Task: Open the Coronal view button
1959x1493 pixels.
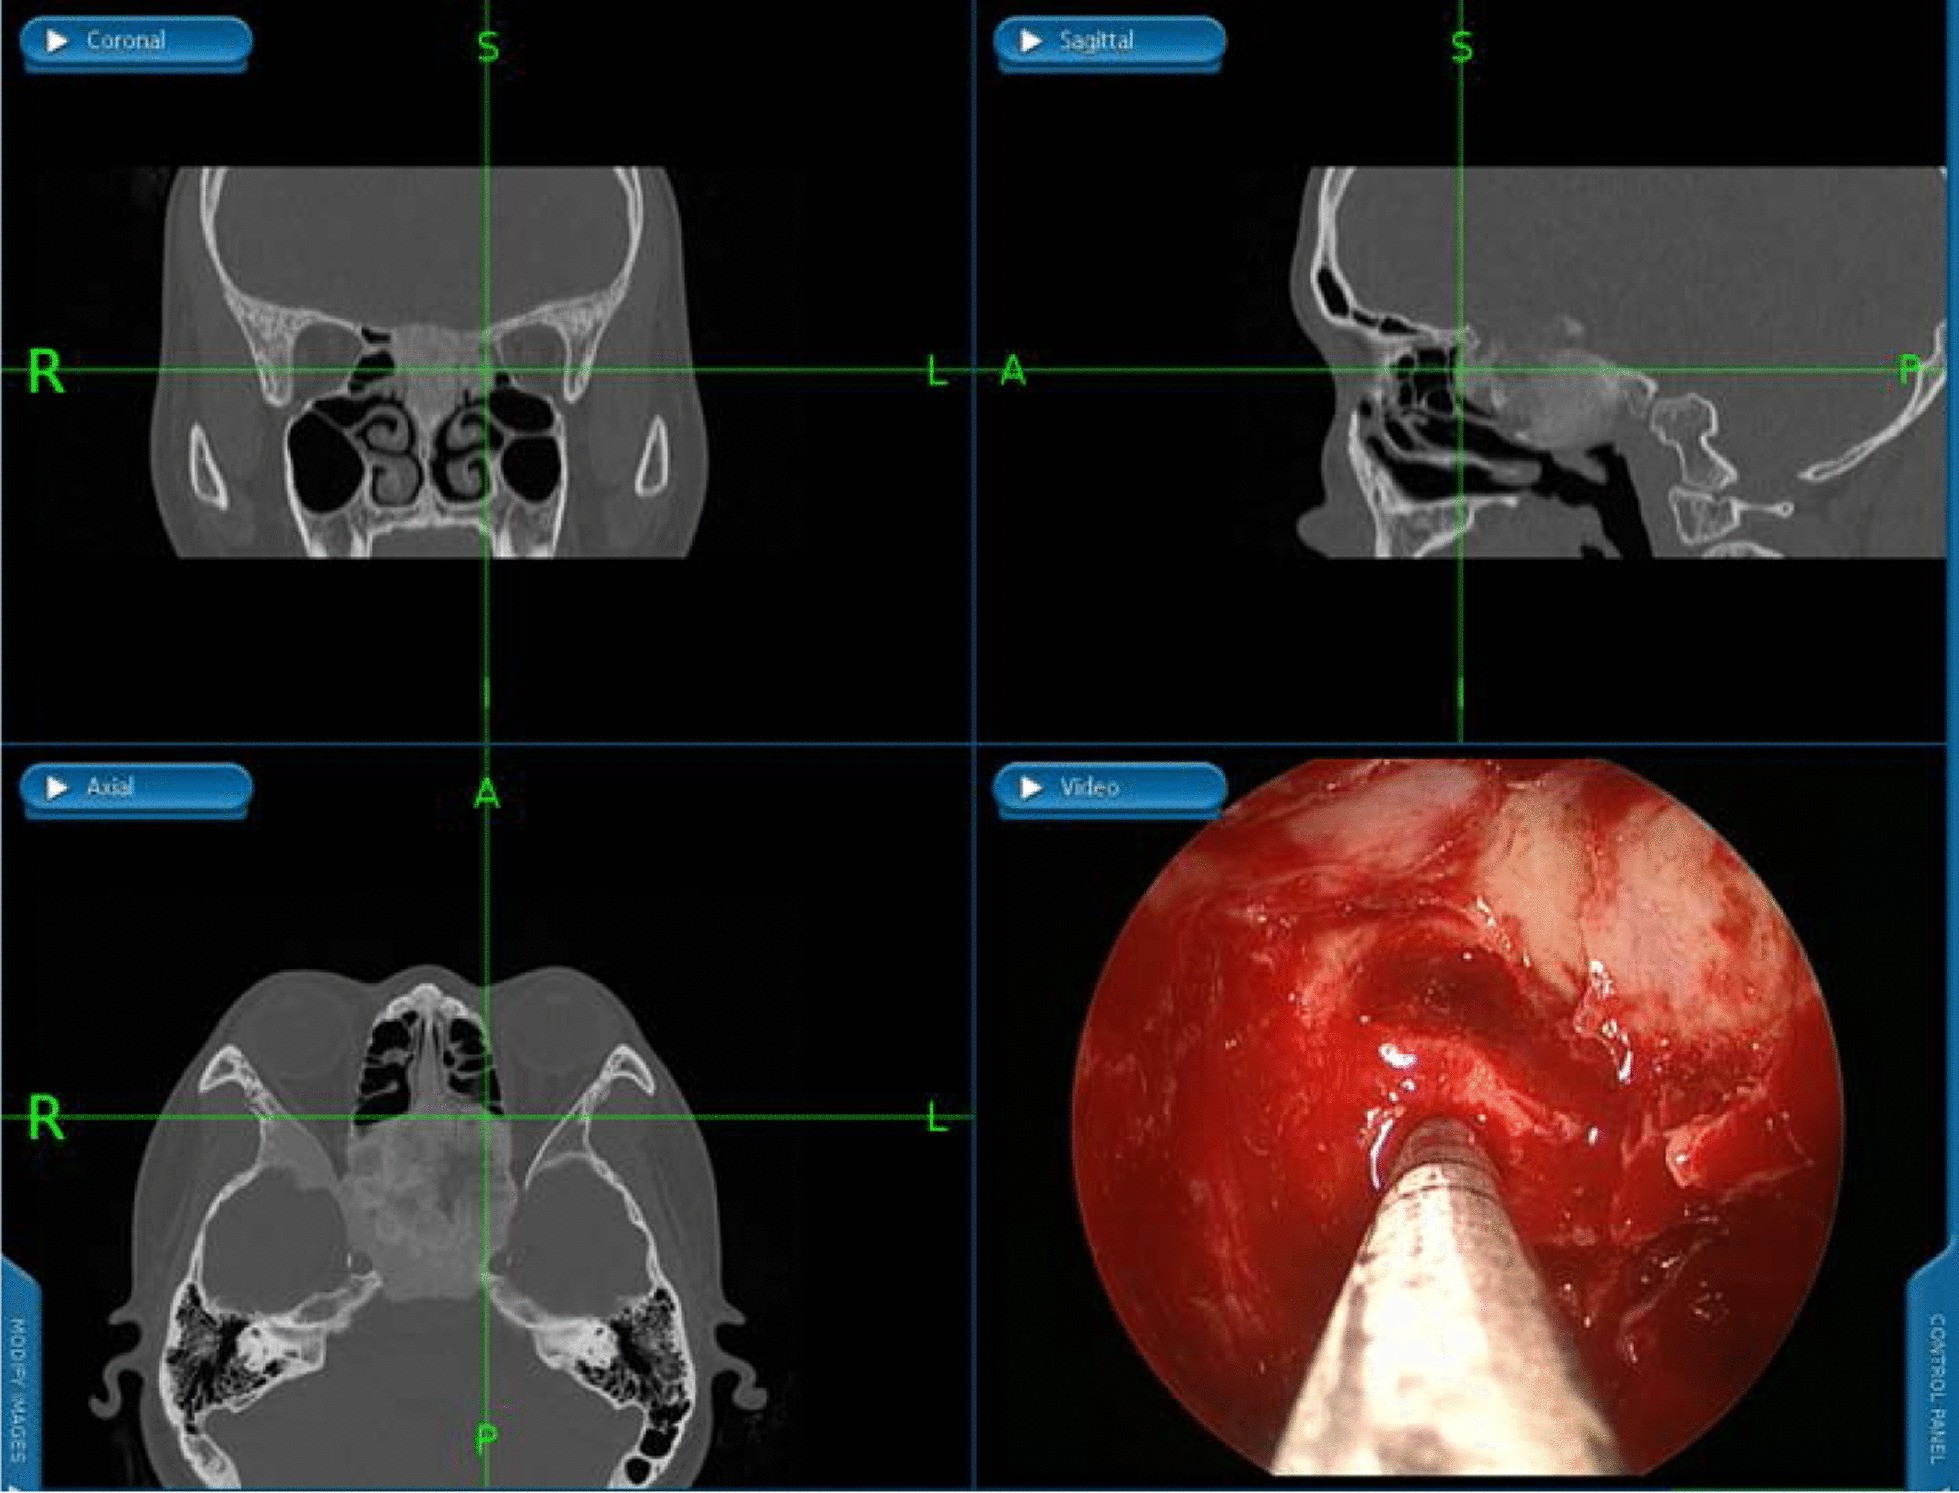Action: pyautogui.click(x=136, y=43)
